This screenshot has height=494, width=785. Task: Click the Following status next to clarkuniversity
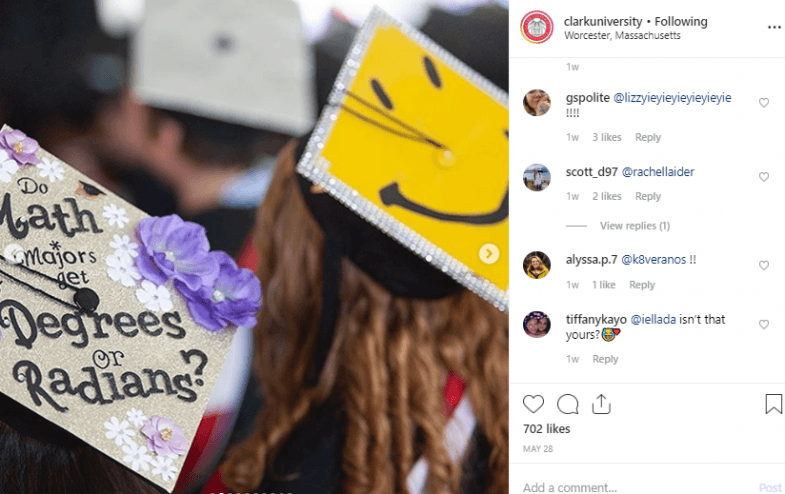[x=681, y=22]
